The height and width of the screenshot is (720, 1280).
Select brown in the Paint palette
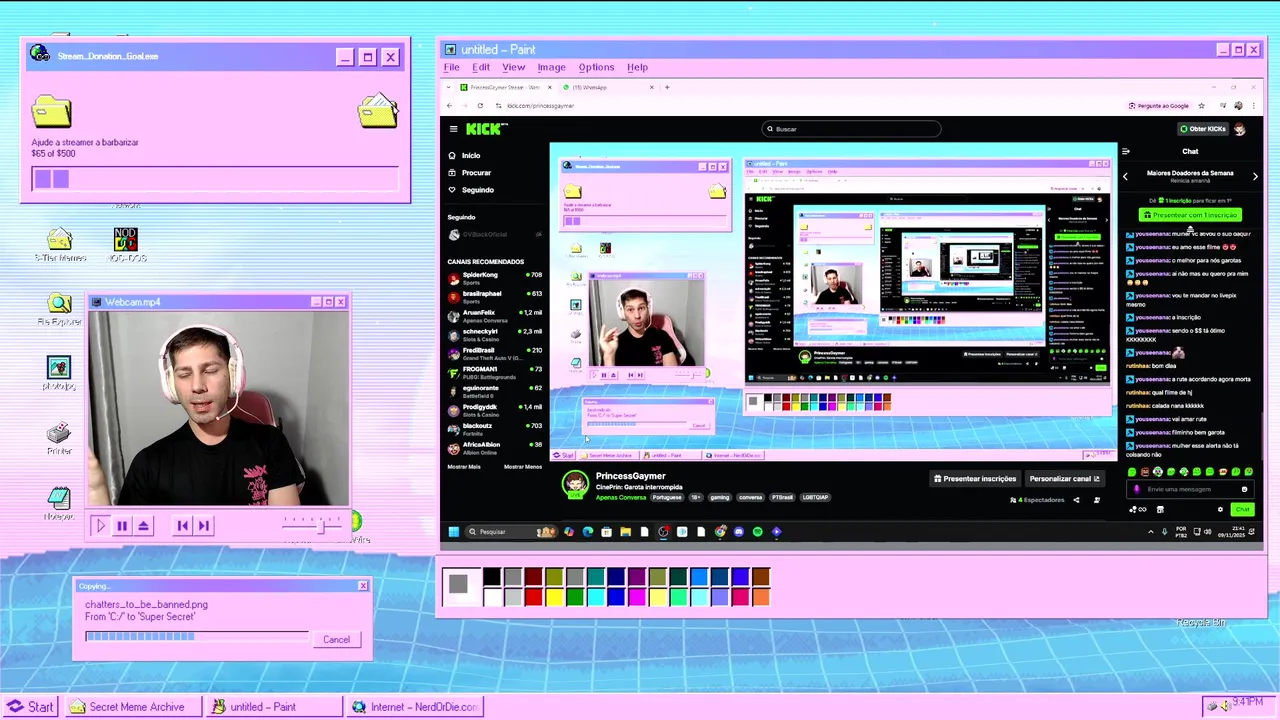761,576
